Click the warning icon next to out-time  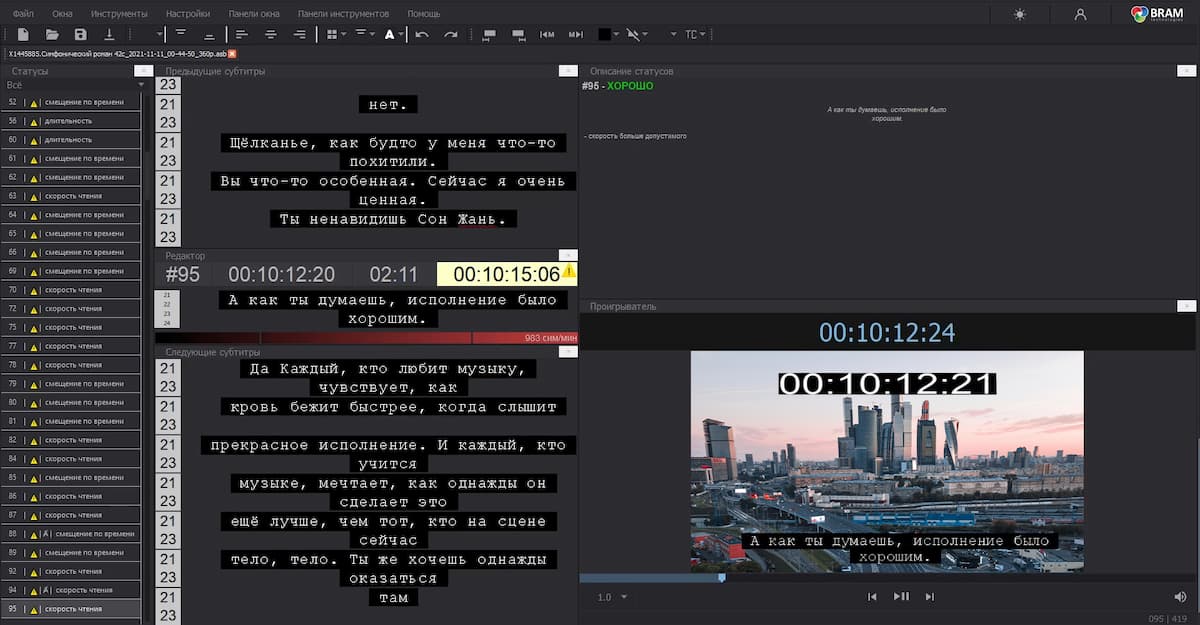(568, 271)
